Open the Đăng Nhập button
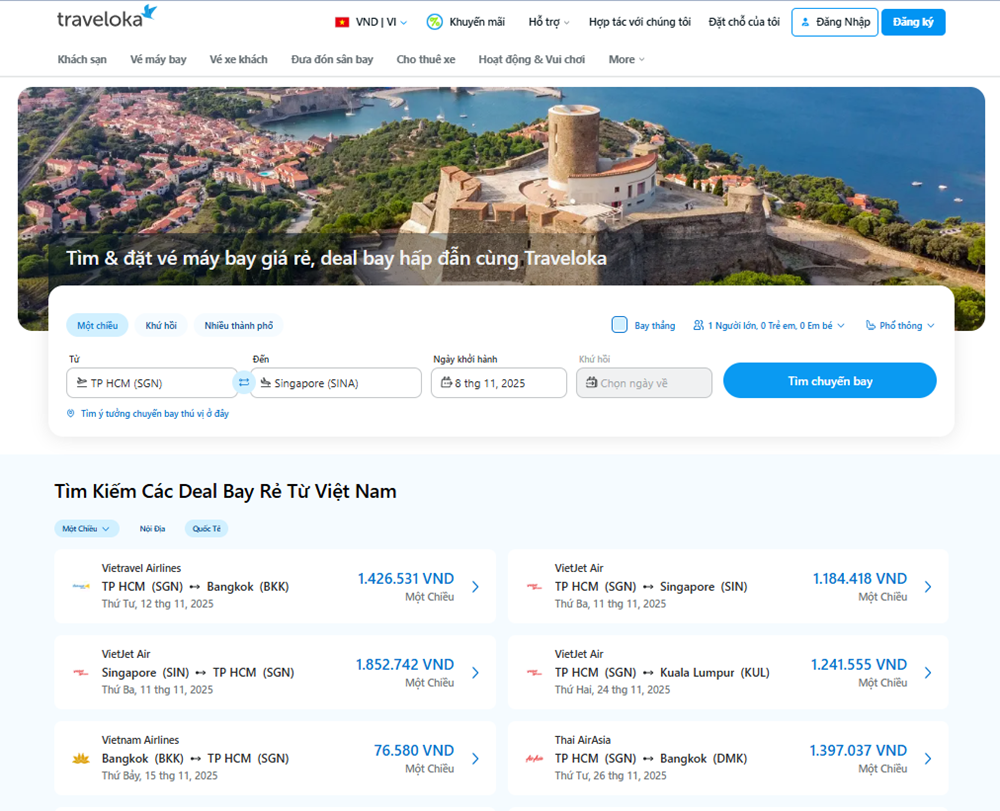1000x811 pixels. click(x=835, y=21)
